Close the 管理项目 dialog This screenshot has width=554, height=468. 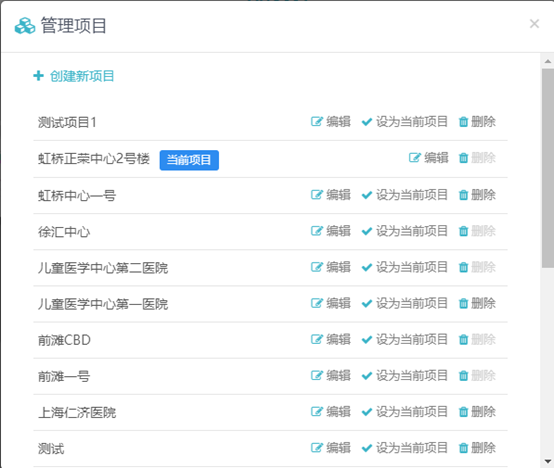tap(534, 24)
